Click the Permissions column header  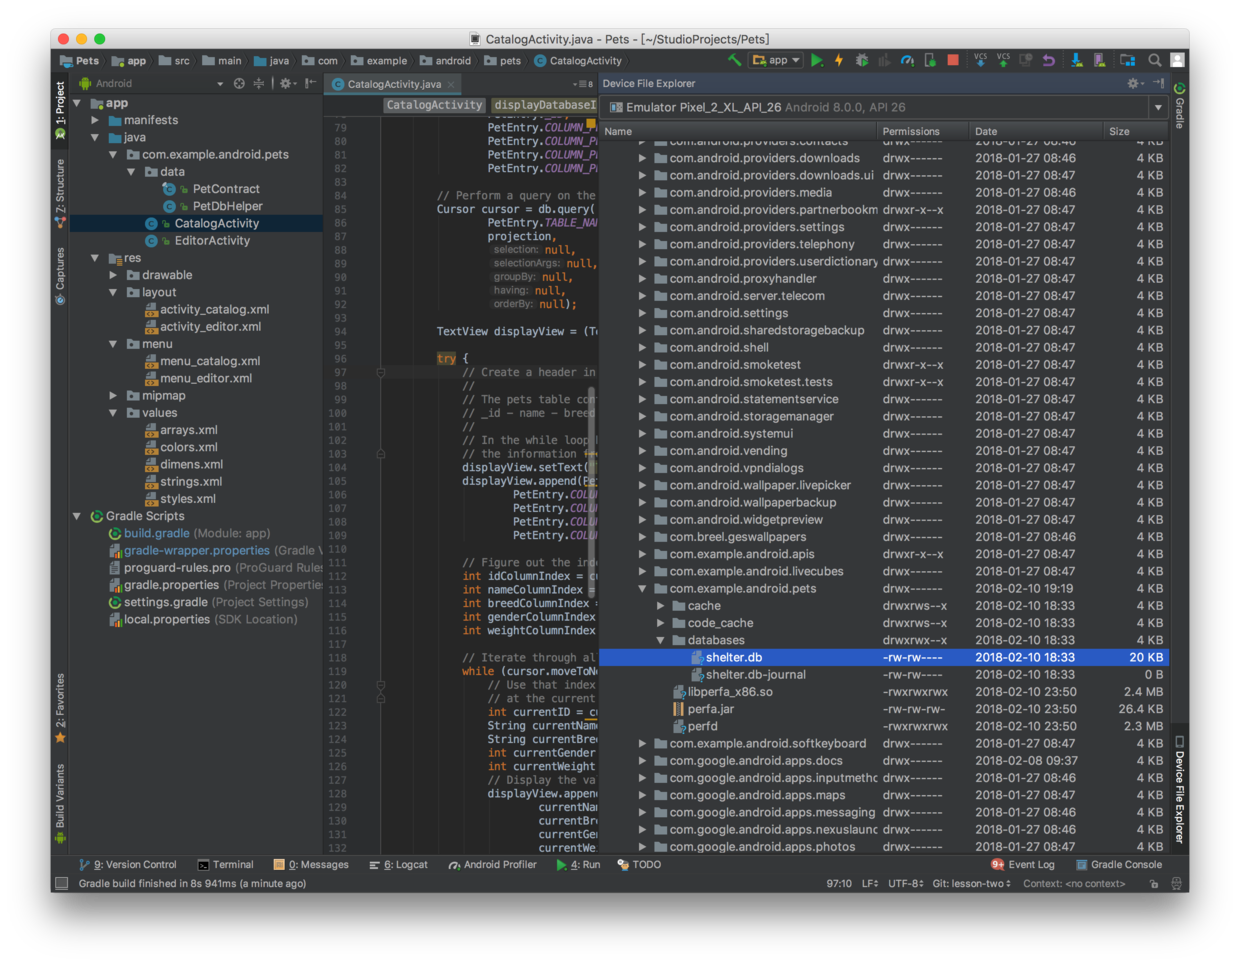[x=922, y=131]
